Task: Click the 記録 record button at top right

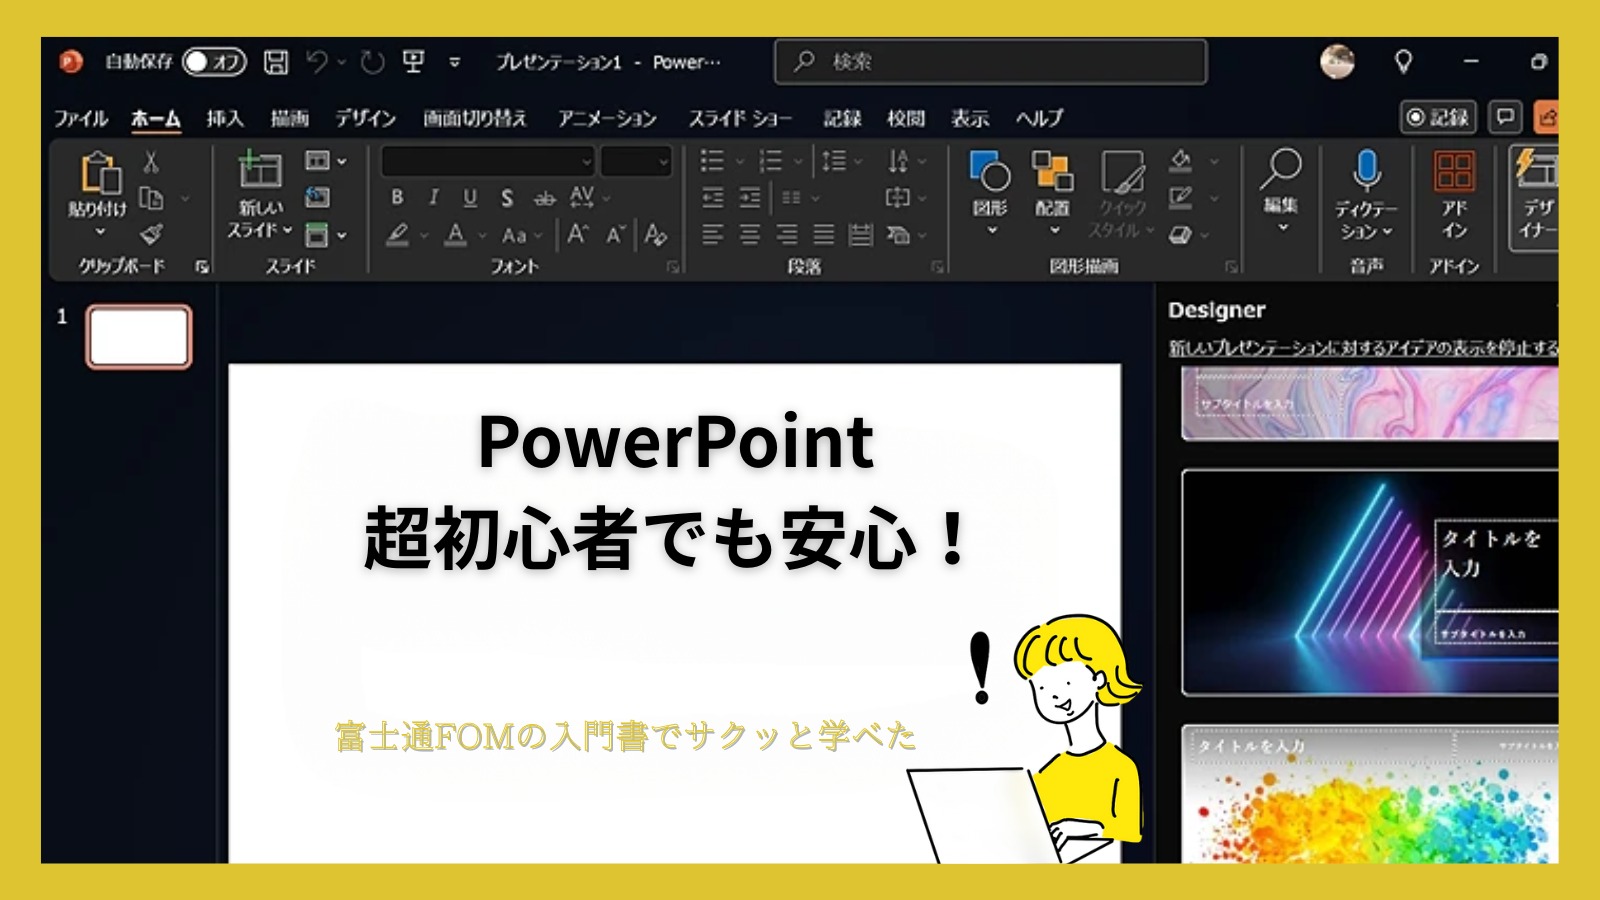Action: pyautogui.click(x=1438, y=117)
